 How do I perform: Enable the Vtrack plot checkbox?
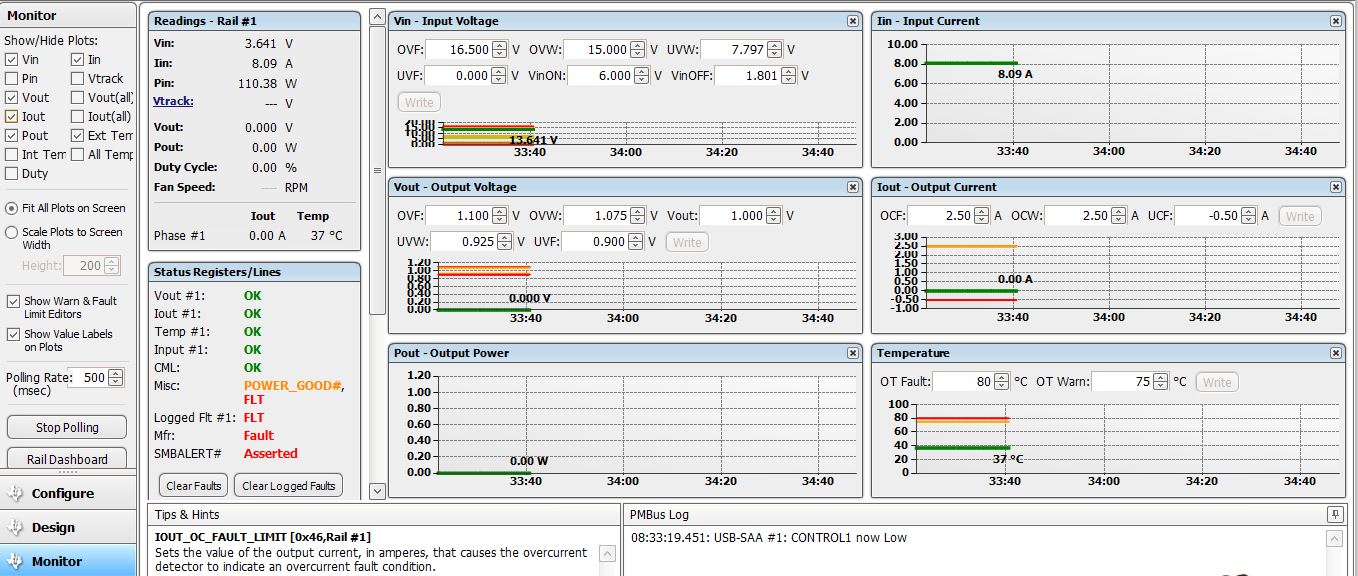click(x=78, y=79)
